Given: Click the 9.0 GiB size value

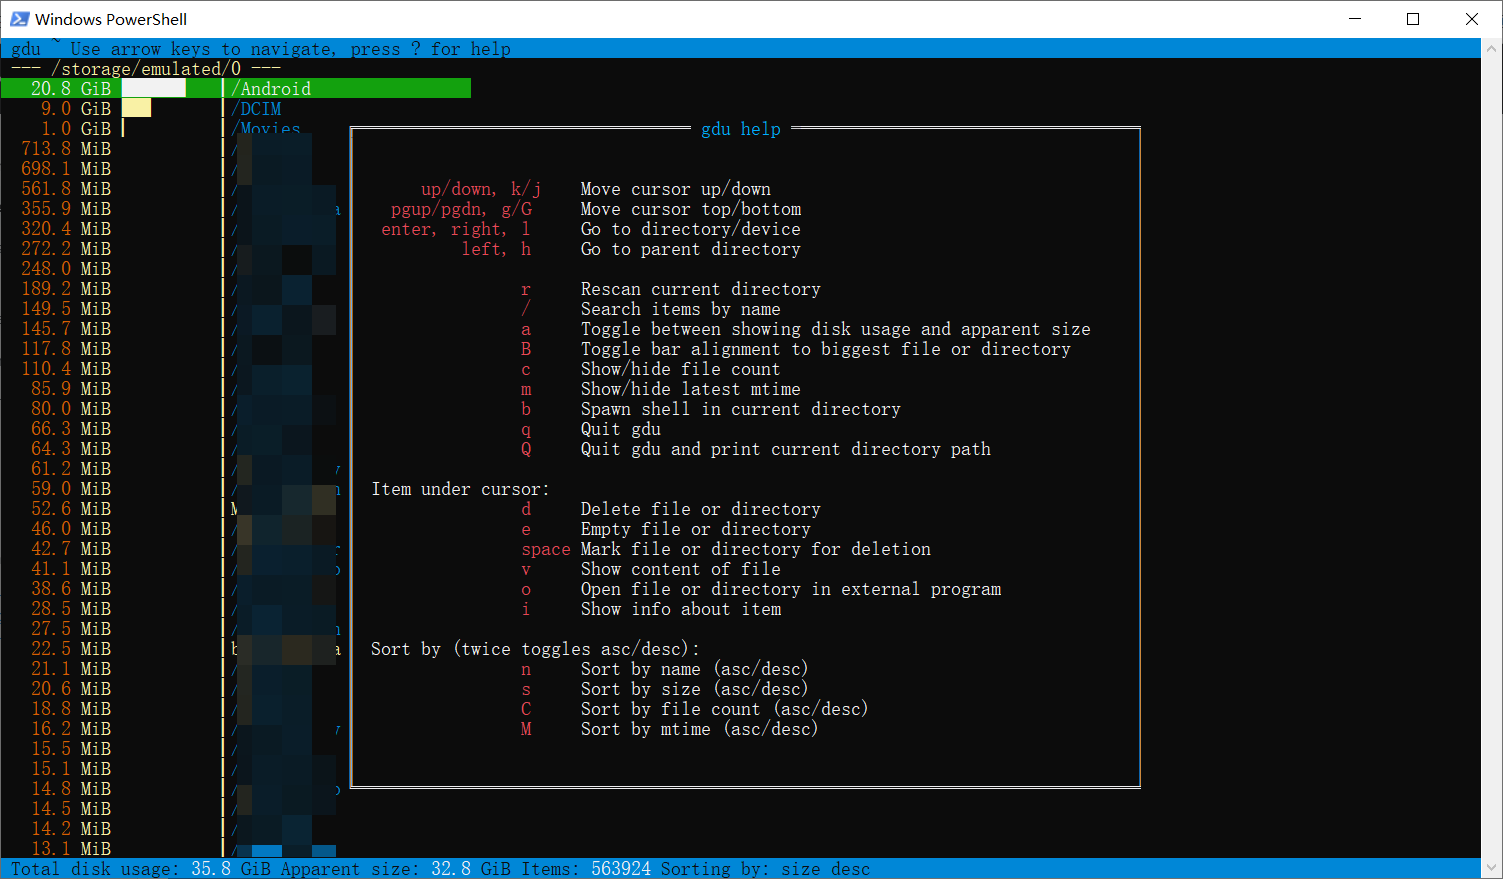Looking at the screenshot, I should pyautogui.click(x=76, y=109).
